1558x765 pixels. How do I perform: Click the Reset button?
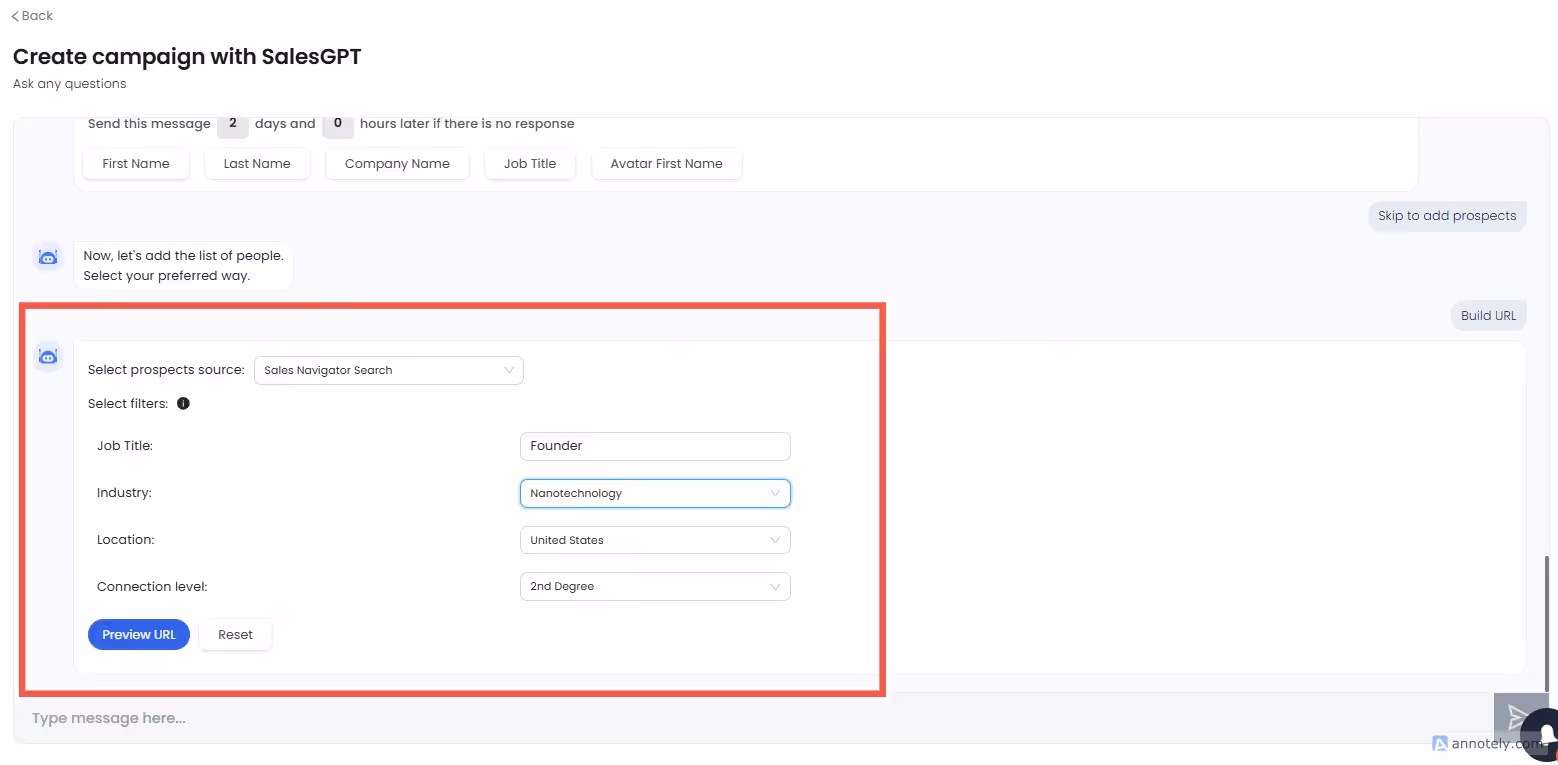click(x=235, y=634)
